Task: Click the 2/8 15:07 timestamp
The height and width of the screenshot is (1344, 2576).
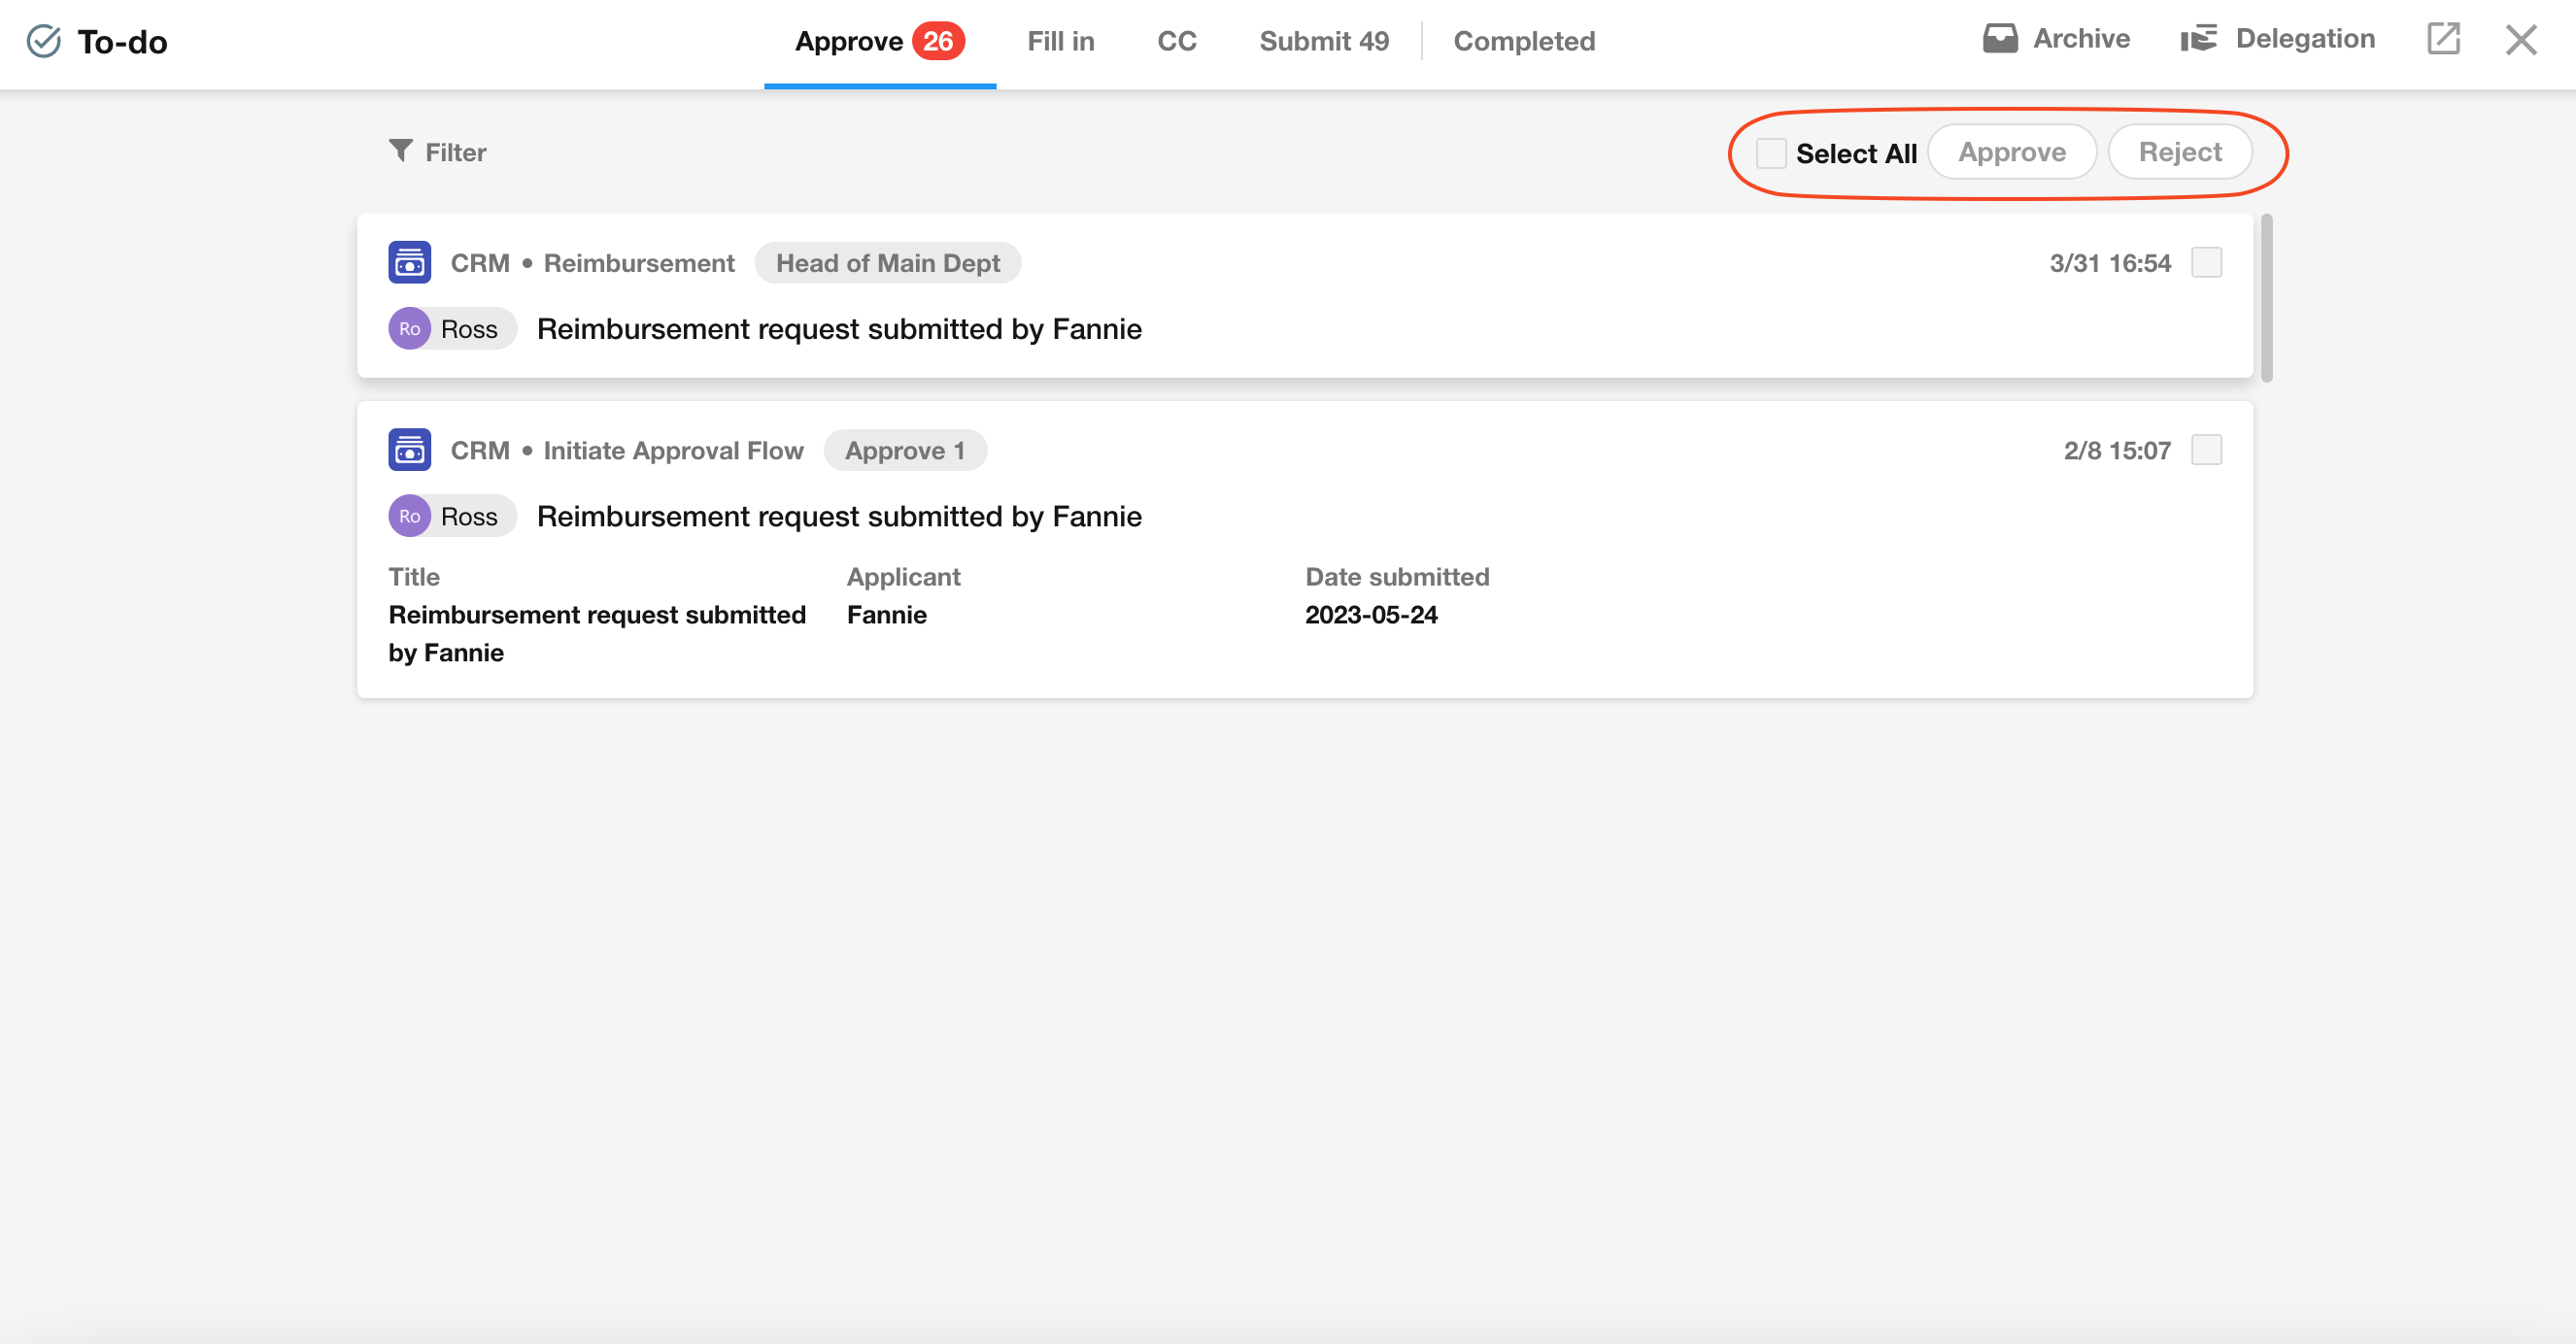Action: (2117, 450)
